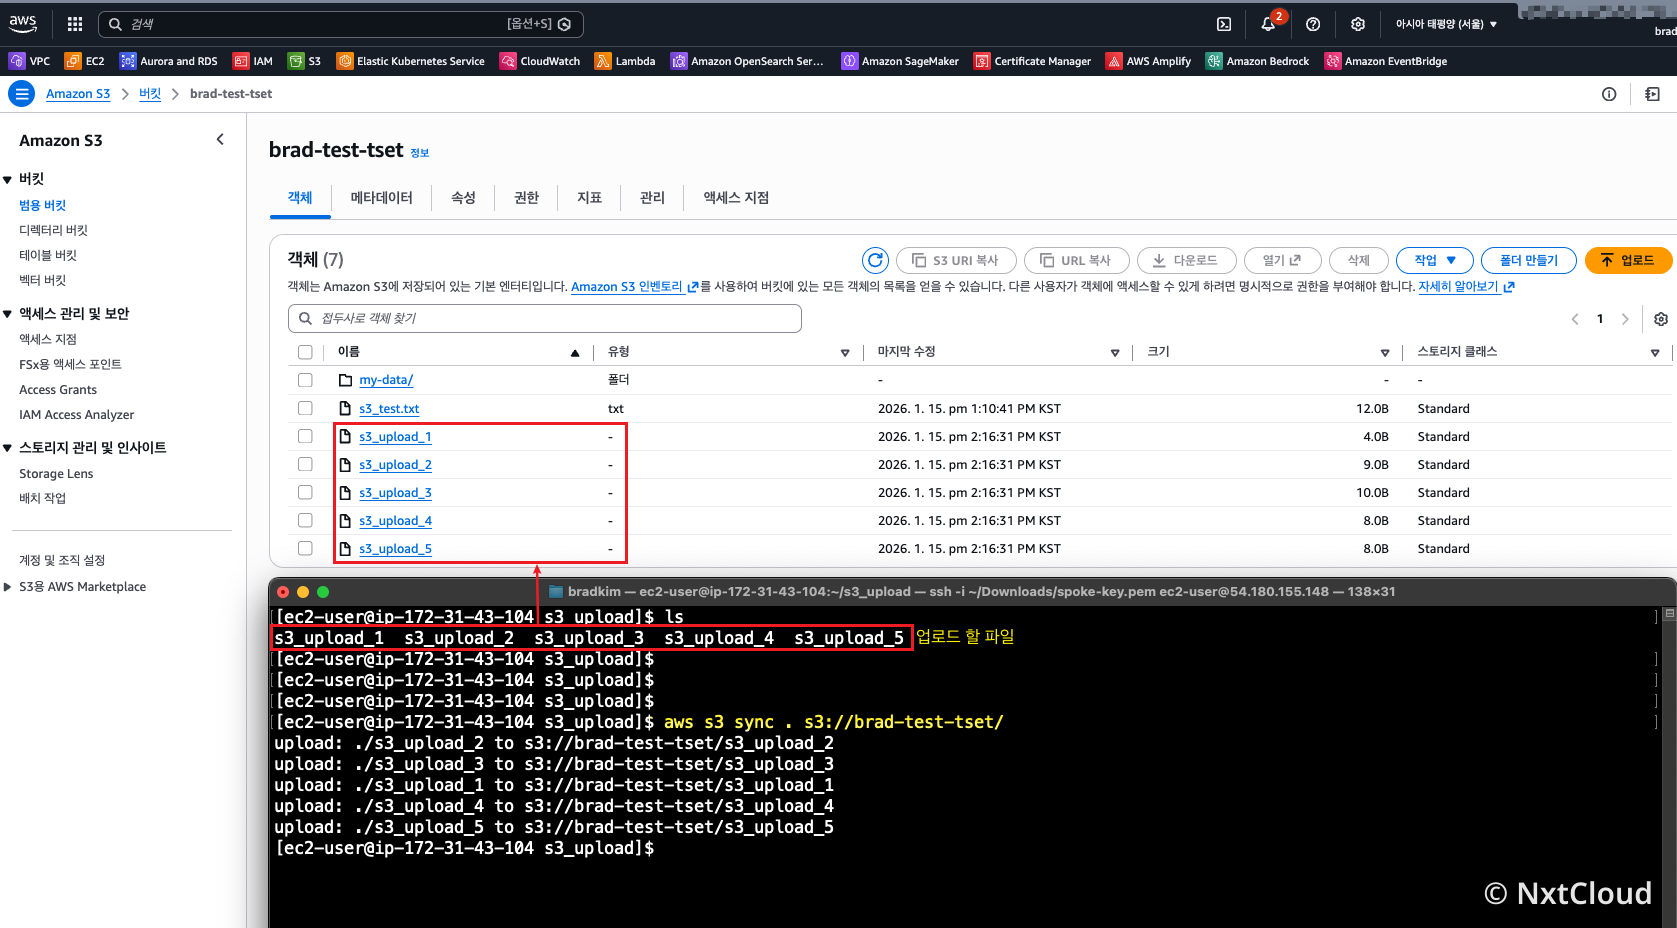The height and width of the screenshot is (928, 1677).
Task: Open the services grid menu
Action: [x=75, y=24]
